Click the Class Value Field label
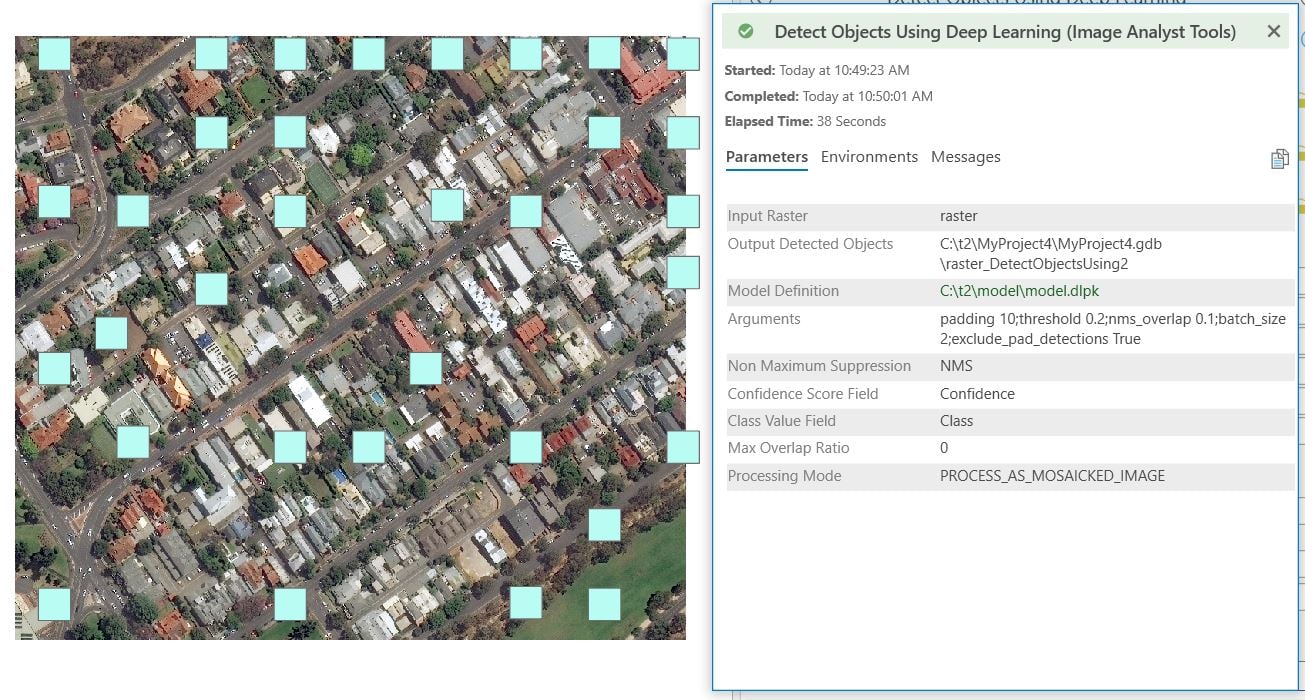1305x700 pixels. [x=782, y=421]
